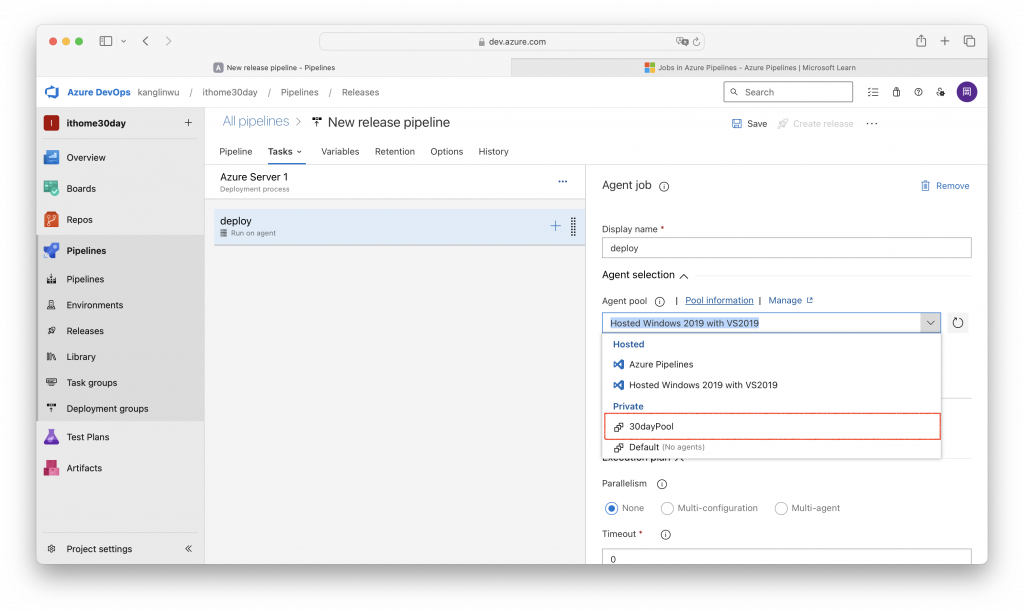Viewport: 1024px width, 612px height.
Task: Open Project settings
Action: click(x=99, y=549)
